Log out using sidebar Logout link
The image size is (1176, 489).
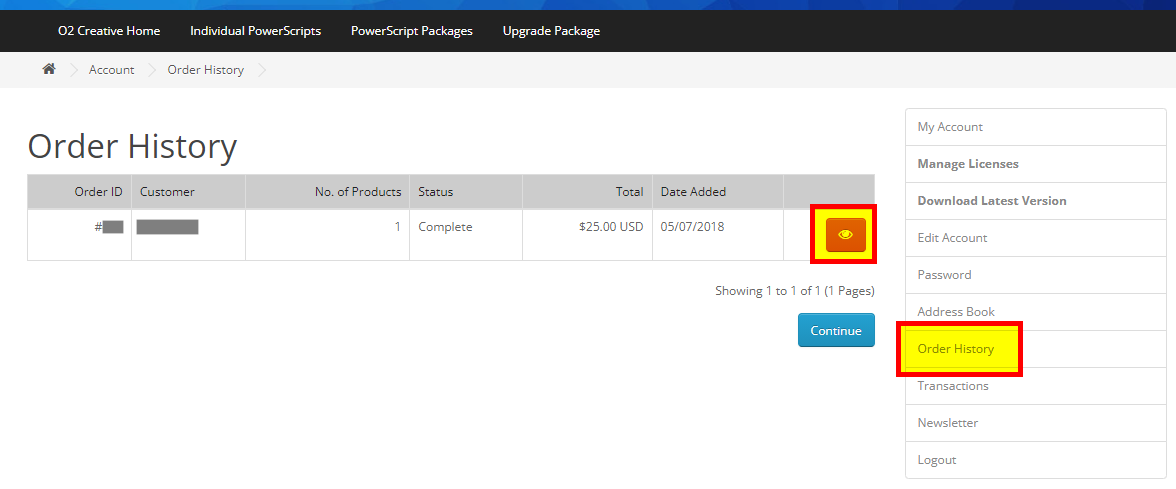[x=937, y=460]
